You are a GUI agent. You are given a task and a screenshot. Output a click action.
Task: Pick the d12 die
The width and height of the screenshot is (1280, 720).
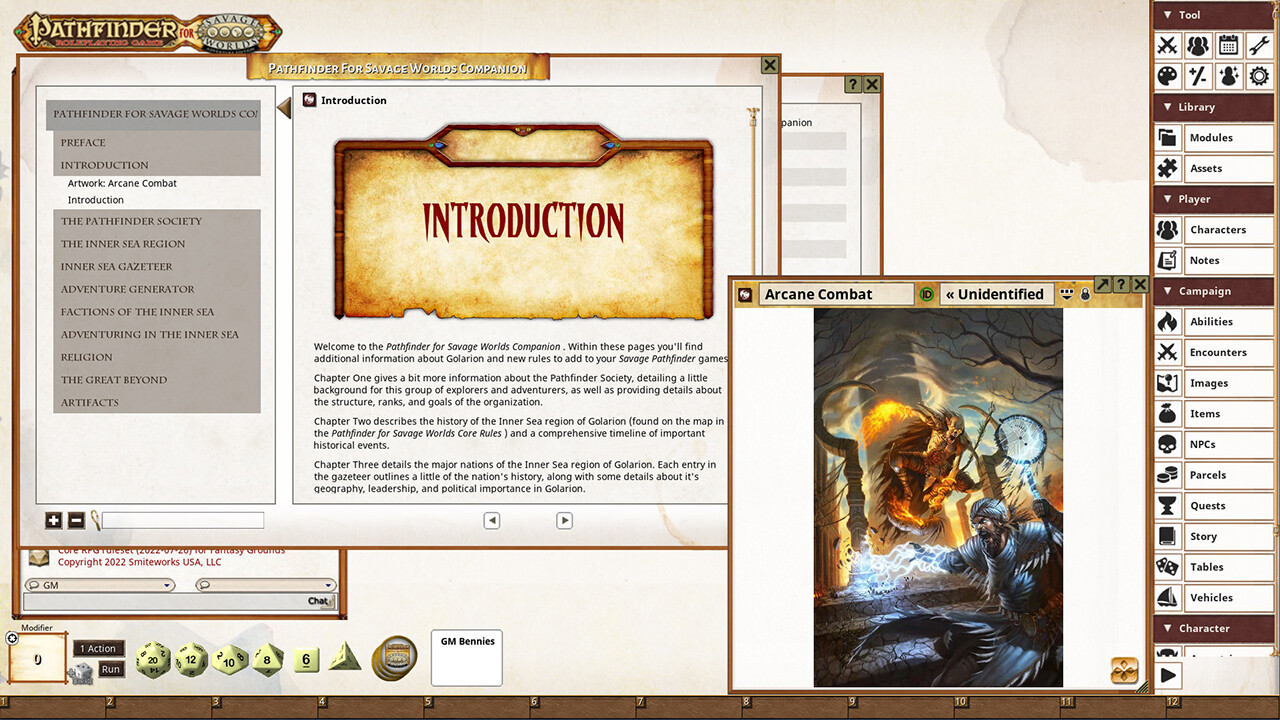pyautogui.click(x=191, y=660)
